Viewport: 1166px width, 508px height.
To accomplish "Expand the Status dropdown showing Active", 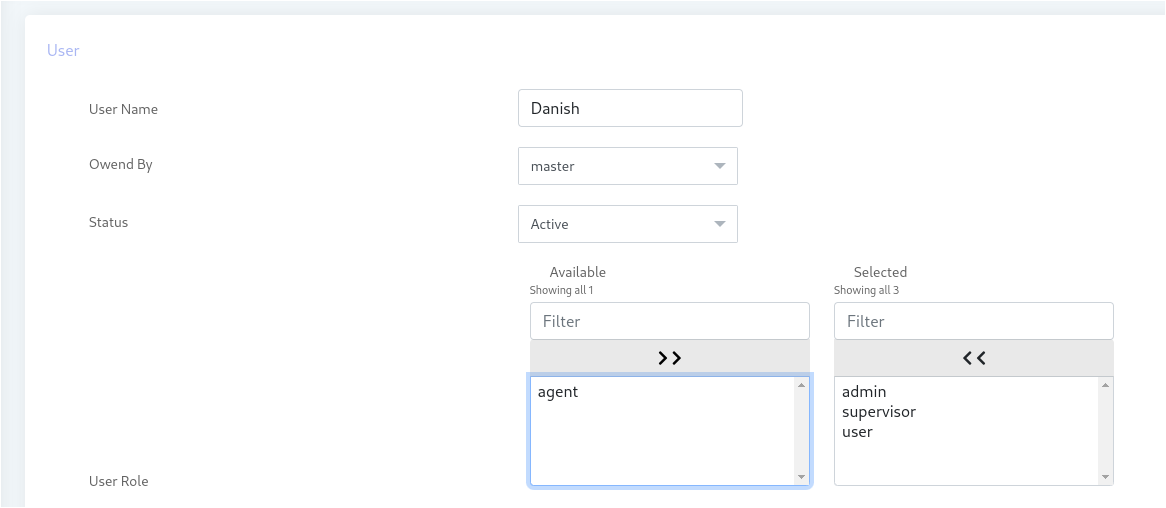I will coord(627,224).
